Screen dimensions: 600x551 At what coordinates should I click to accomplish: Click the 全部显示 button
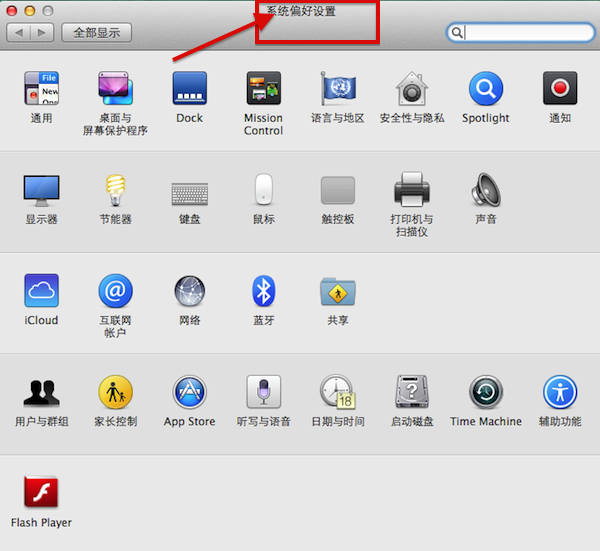[x=96, y=33]
